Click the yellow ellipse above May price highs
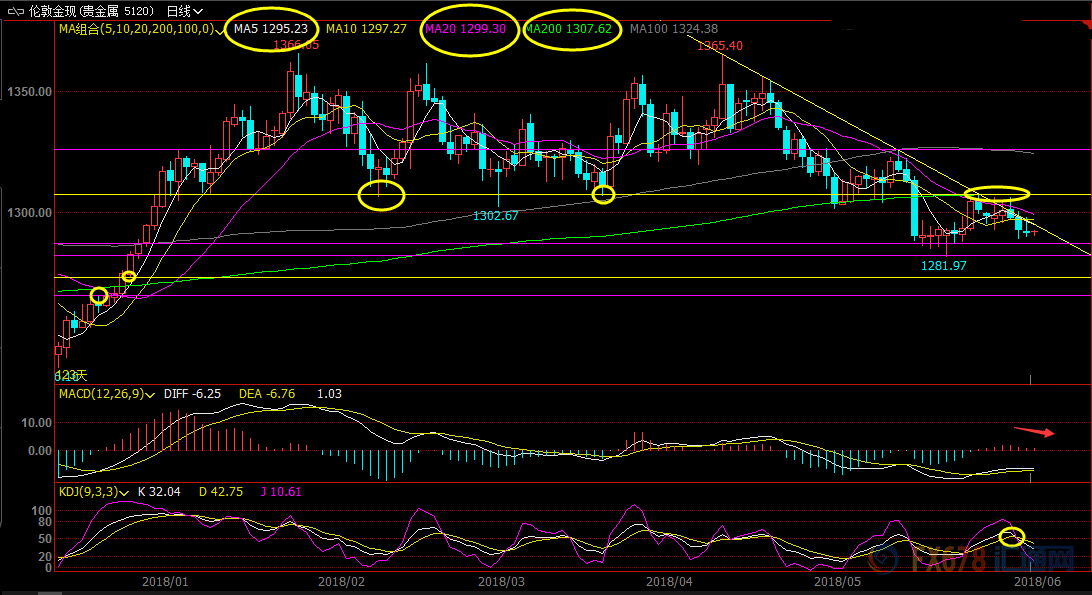This screenshot has width=1092, height=595. (997, 194)
